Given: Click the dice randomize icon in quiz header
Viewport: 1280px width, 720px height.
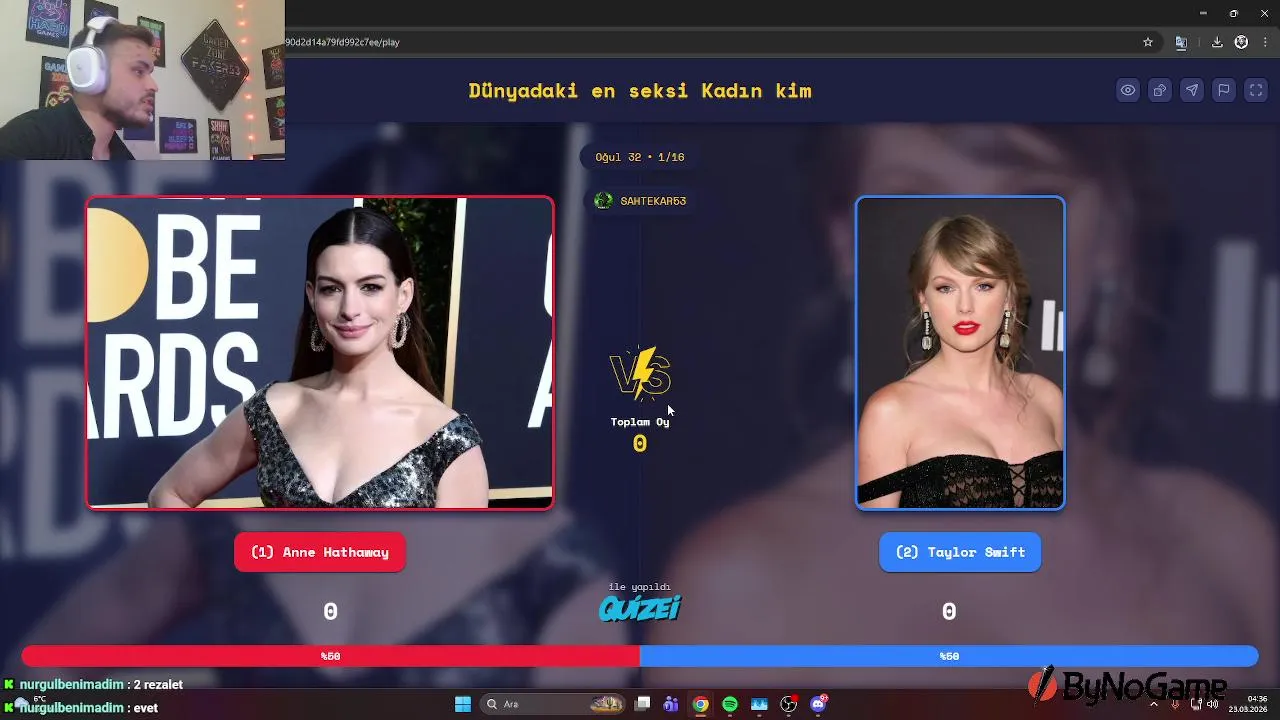Looking at the screenshot, I should click(1160, 90).
